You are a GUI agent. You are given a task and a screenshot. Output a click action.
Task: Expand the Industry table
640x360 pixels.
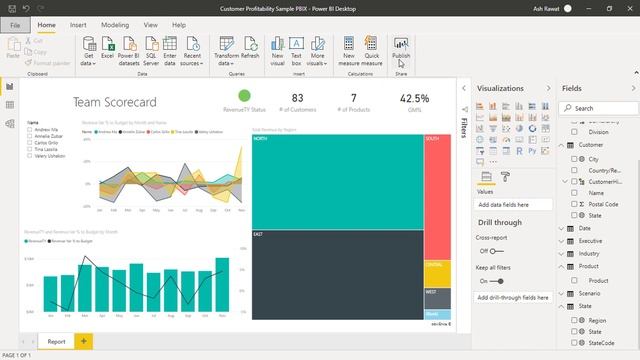click(562, 253)
